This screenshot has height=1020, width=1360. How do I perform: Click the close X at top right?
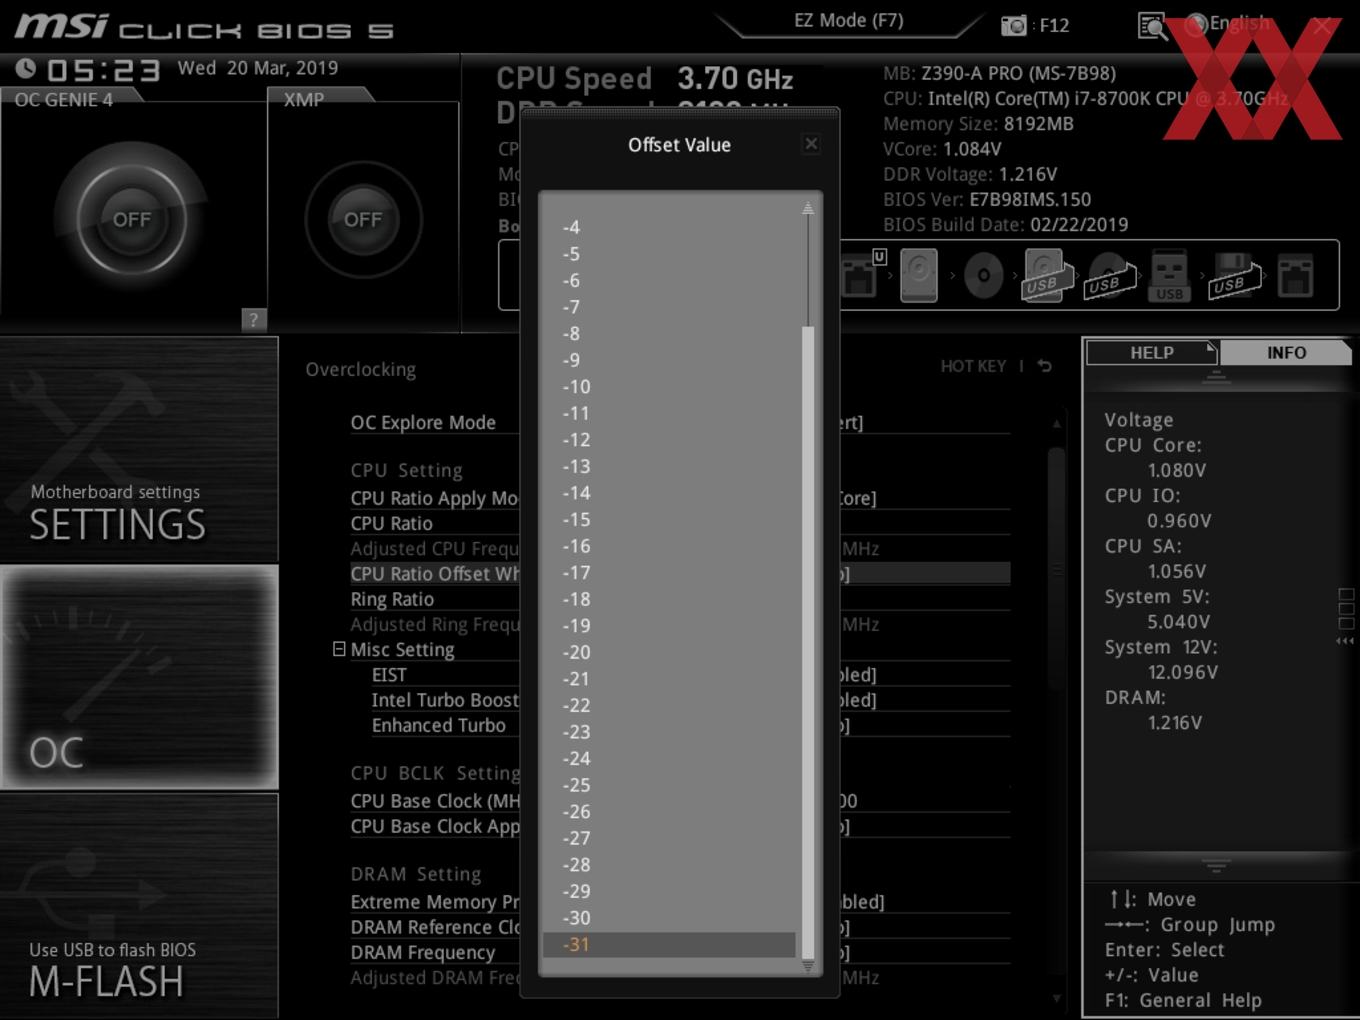coord(1322,26)
